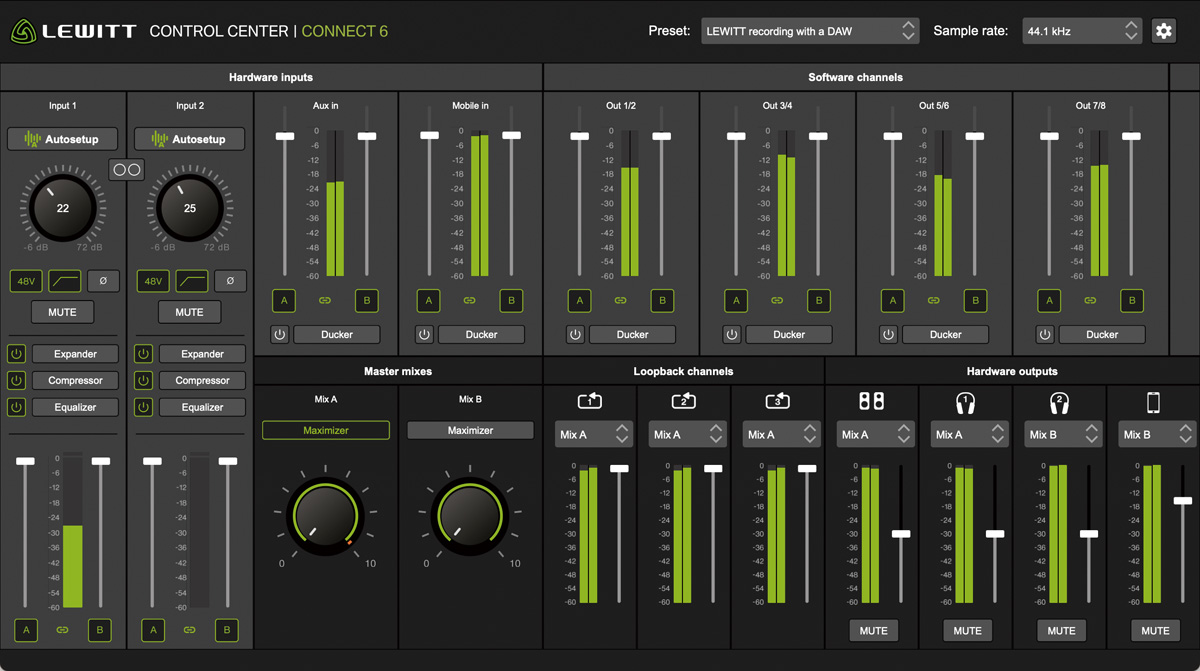
Task: Open Headphones 2 Mix B dropdown
Action: coord(1063,434)
